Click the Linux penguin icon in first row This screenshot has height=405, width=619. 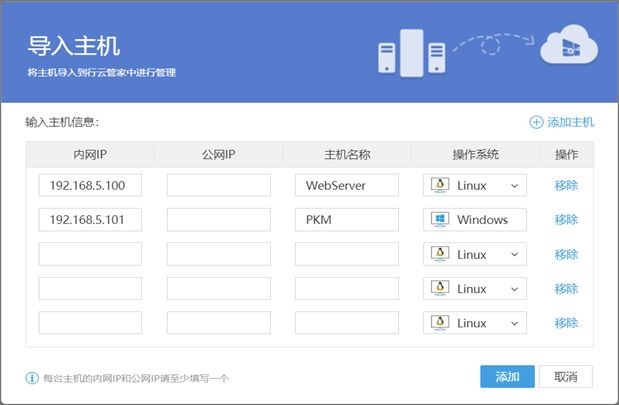tap(440, 186)
